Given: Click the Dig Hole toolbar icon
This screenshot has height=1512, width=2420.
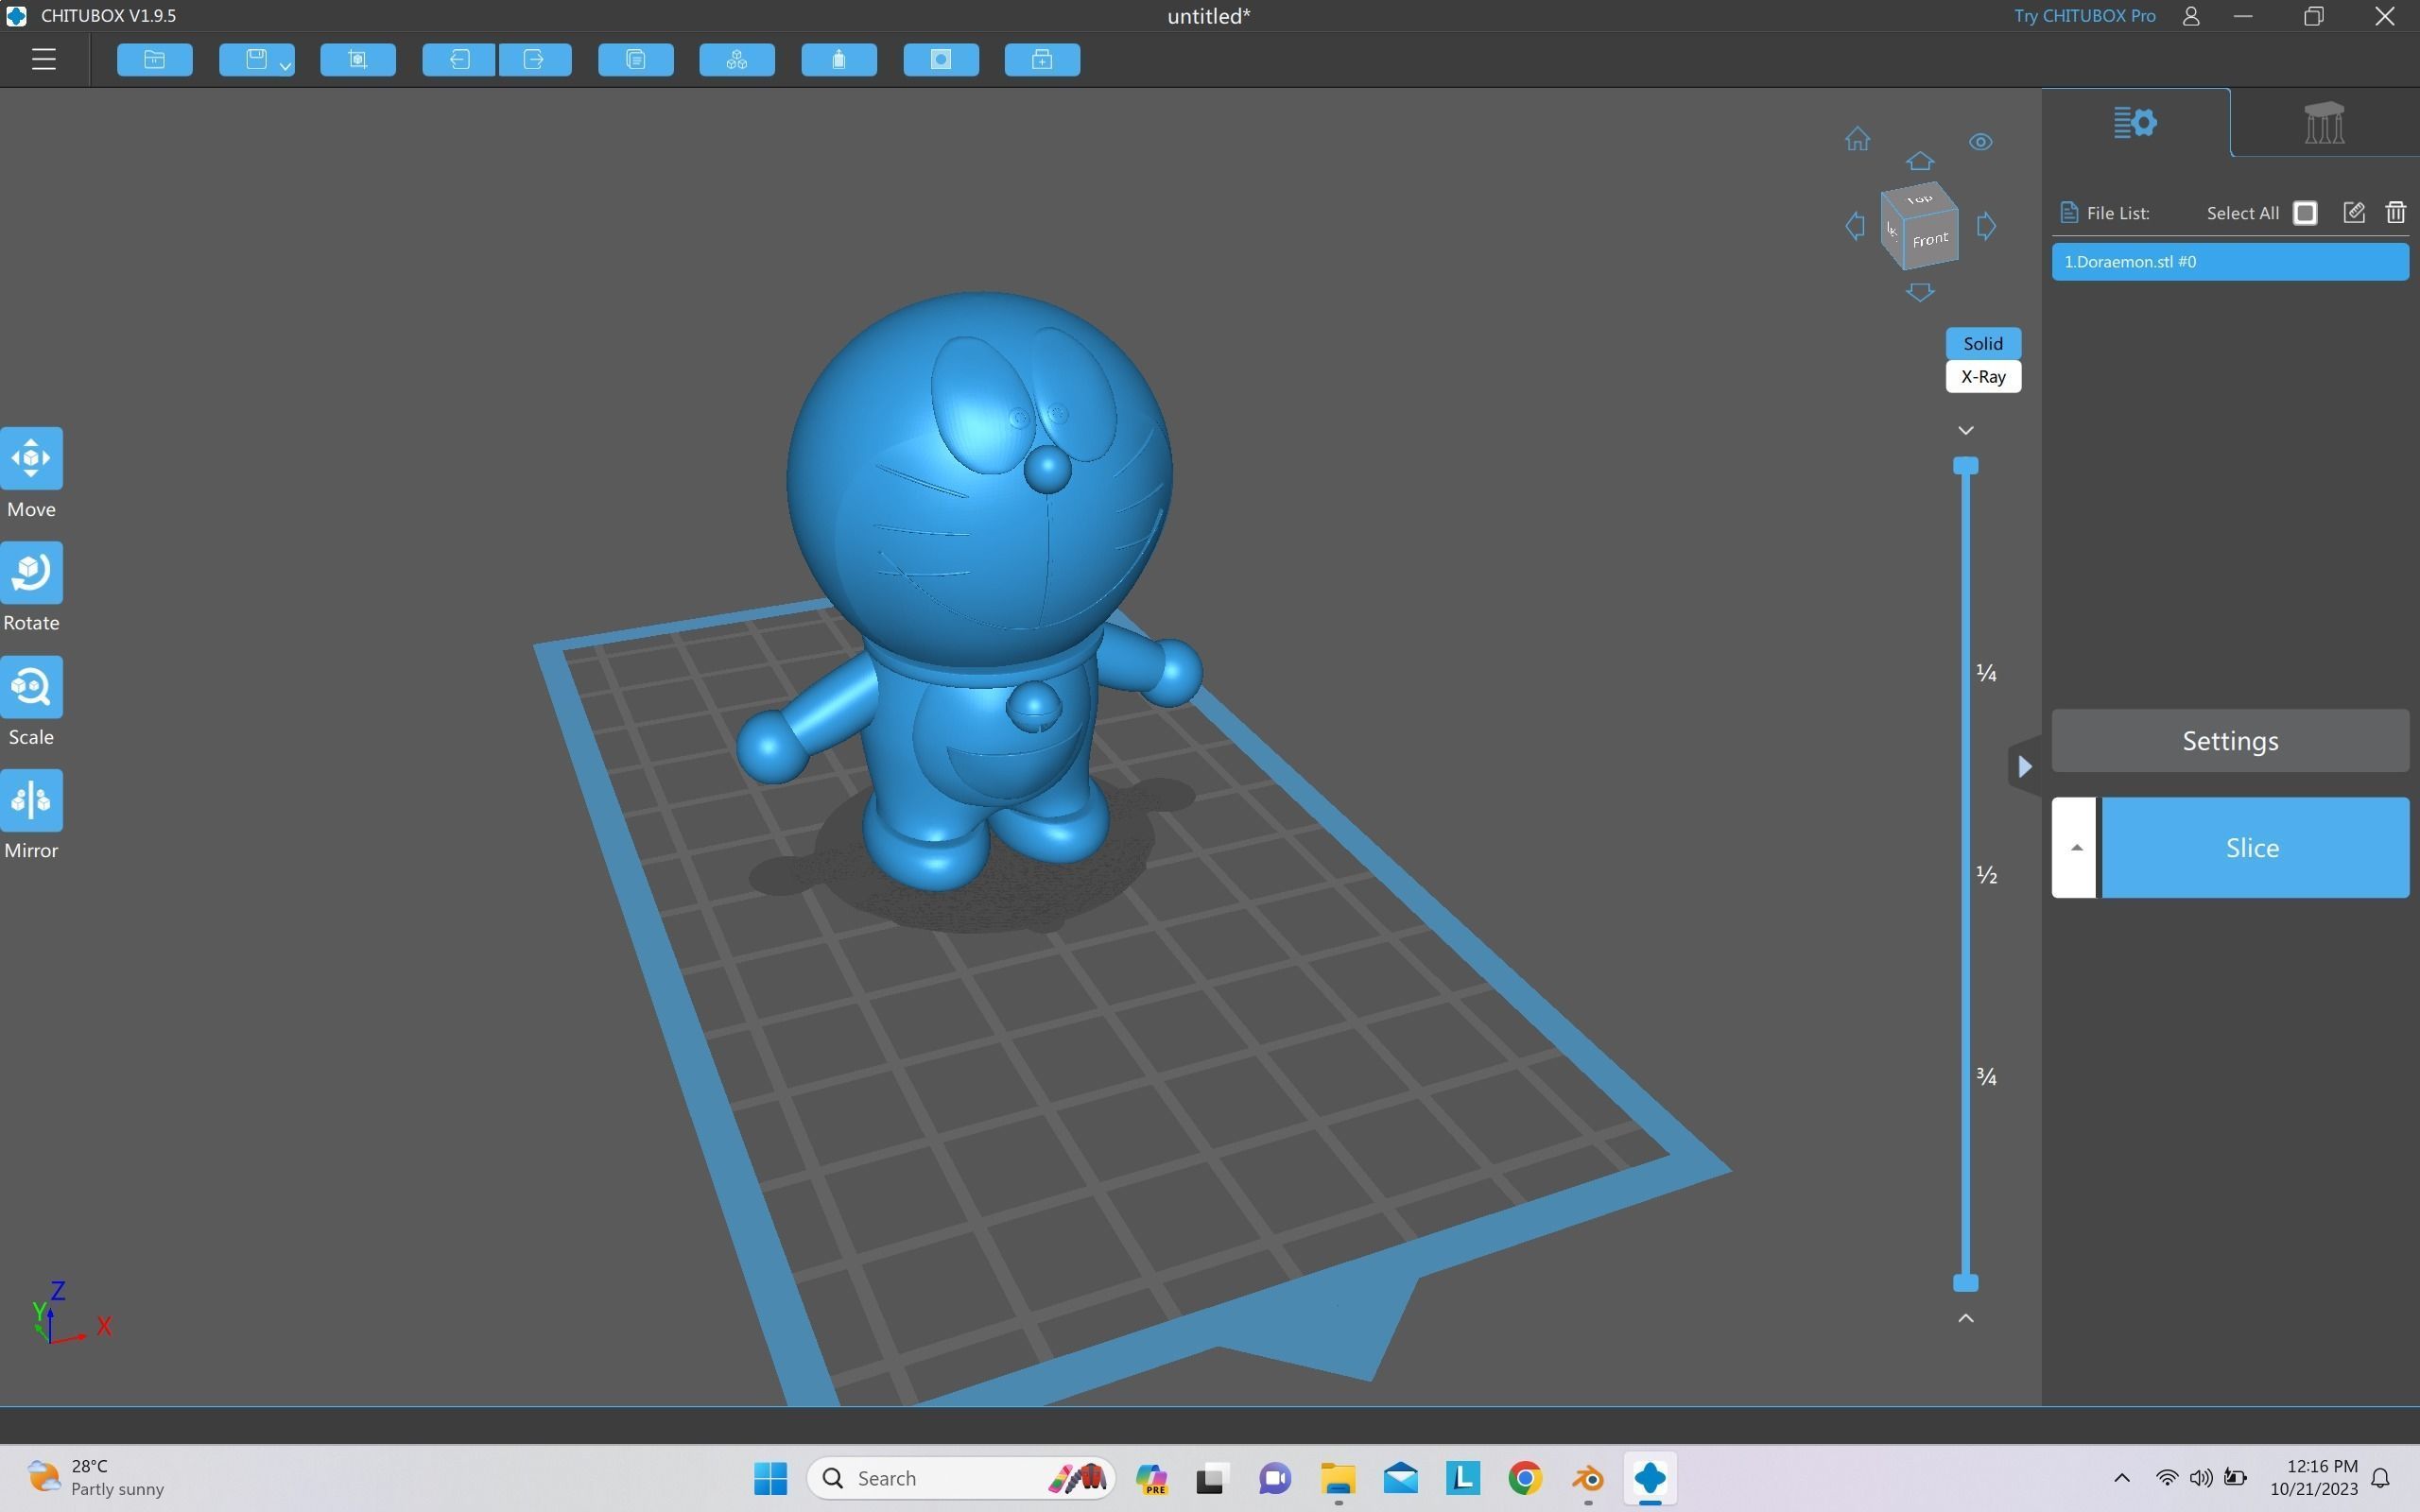Looking at the screenshot, I should click(941, 59).
